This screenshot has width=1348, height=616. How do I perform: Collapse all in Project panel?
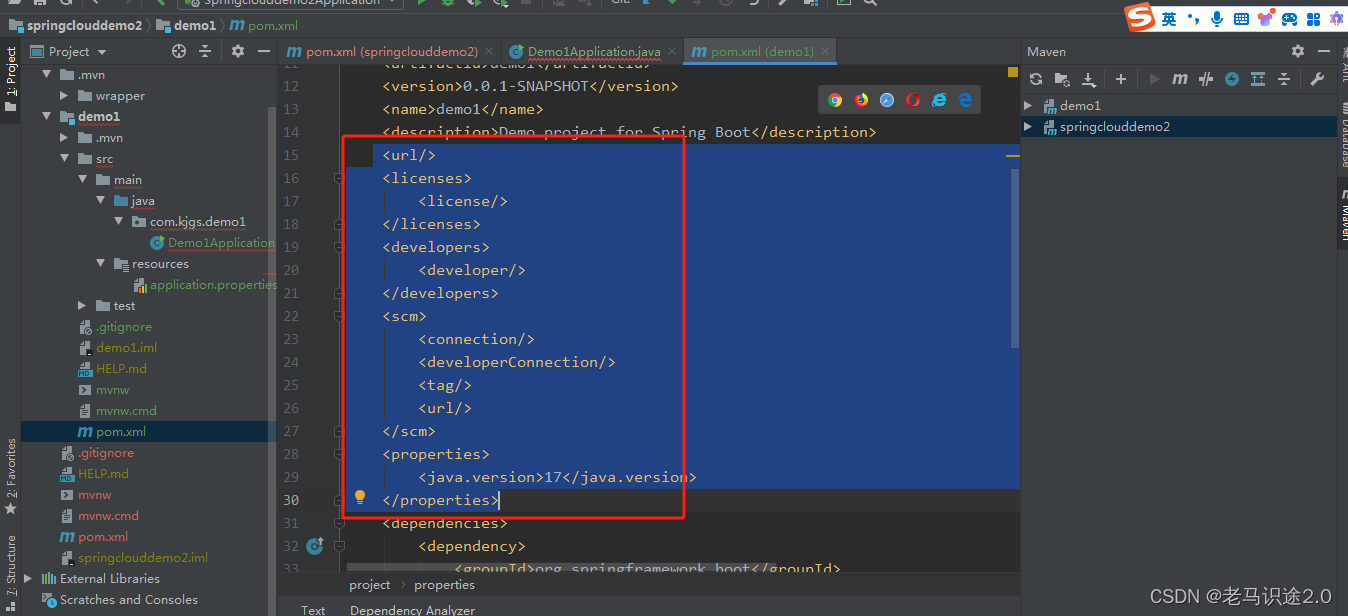(x=205, y=51)
